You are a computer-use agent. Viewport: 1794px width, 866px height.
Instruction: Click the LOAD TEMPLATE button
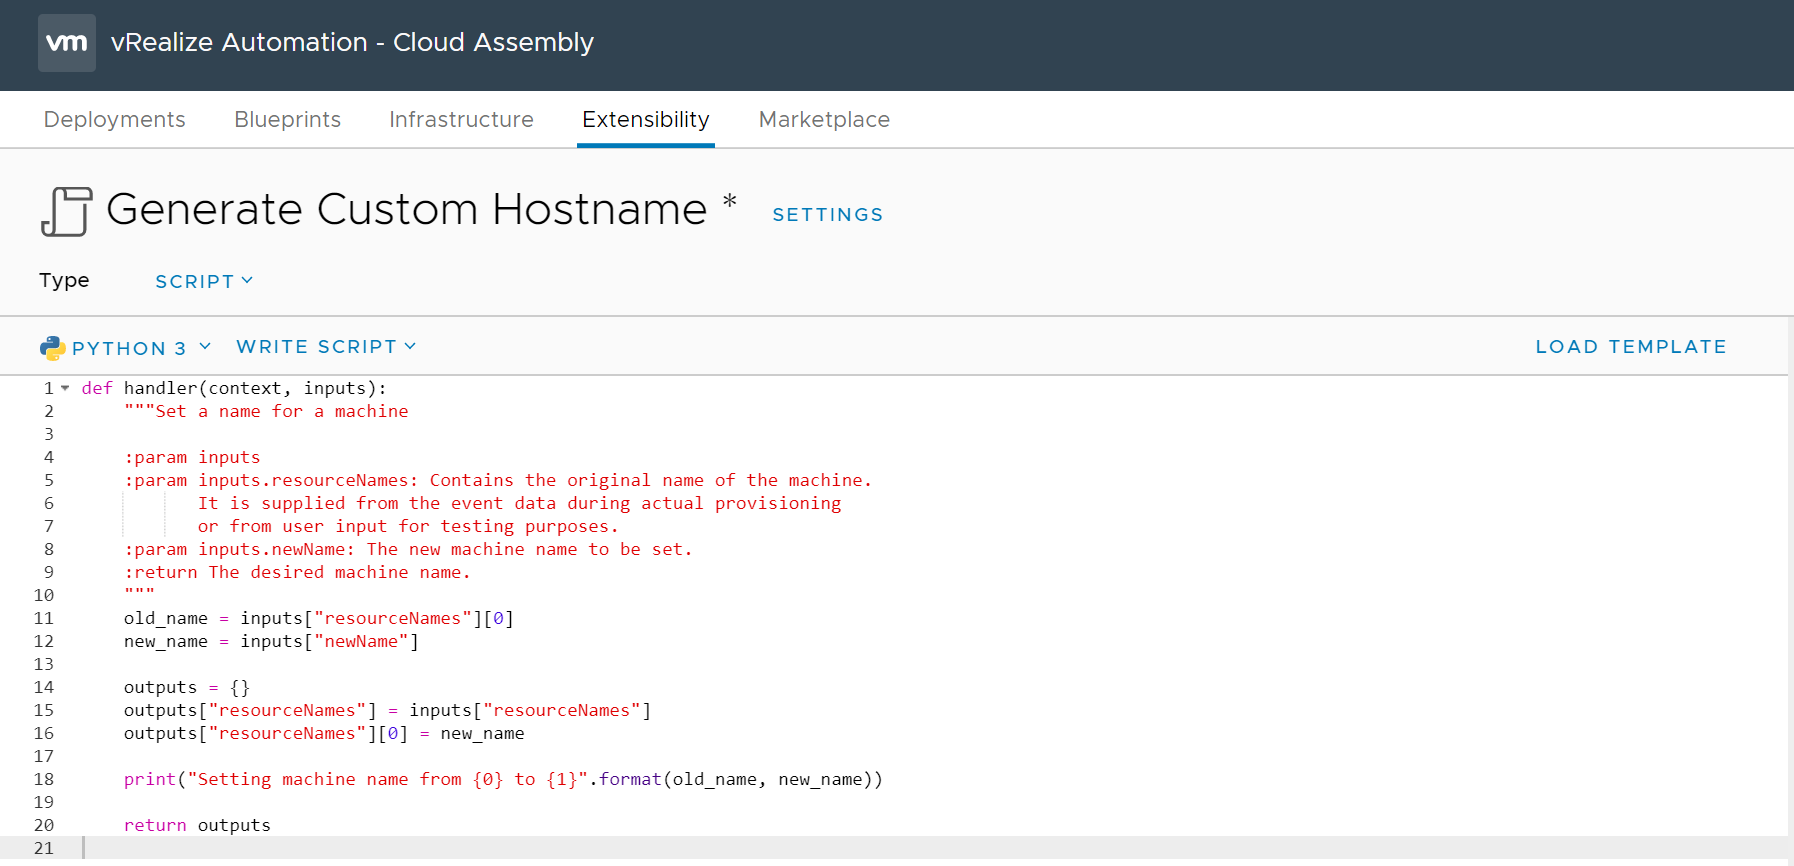point(1630,347)
